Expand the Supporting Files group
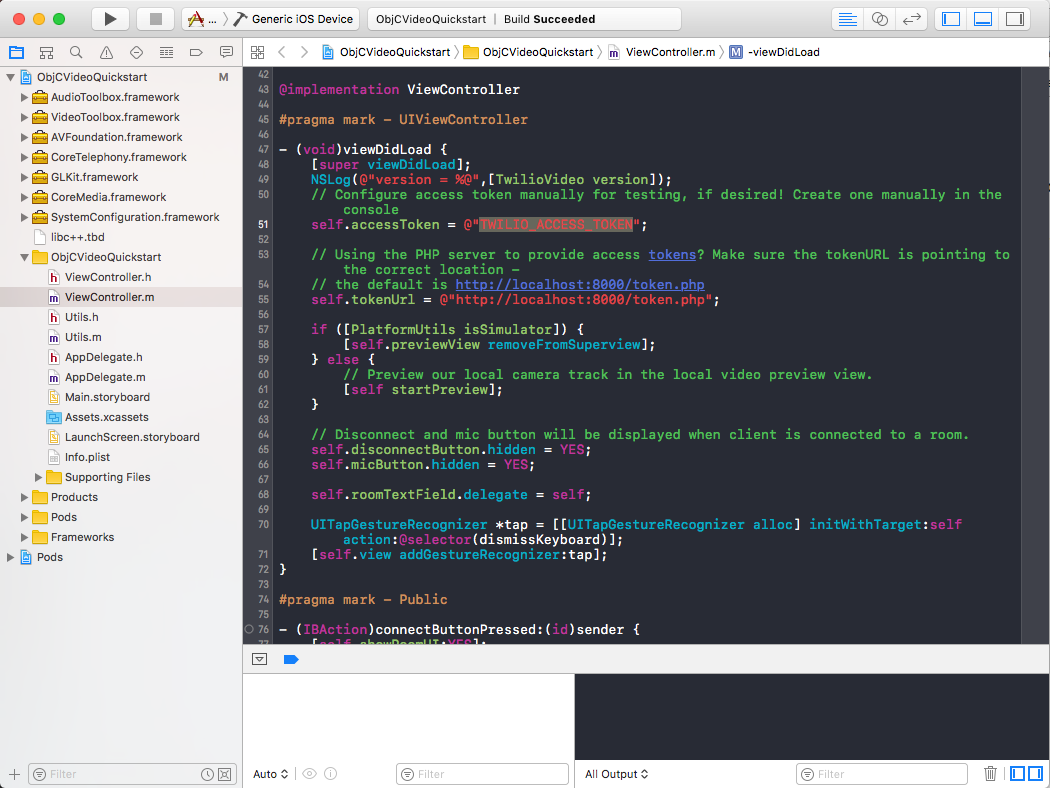This screenshot has height=788, width=1050. 38,477
